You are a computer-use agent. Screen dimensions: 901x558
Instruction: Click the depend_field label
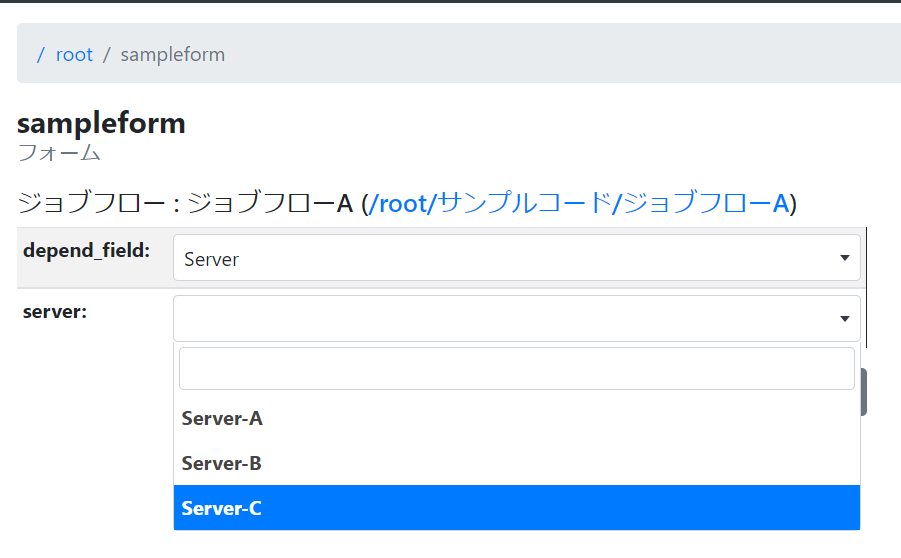pos(86,251)
